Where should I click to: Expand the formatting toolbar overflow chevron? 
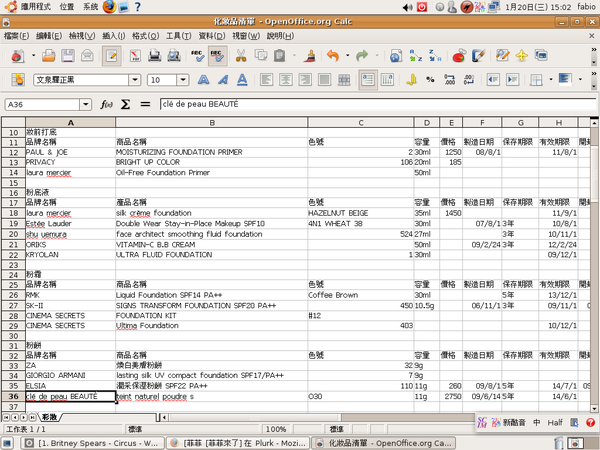594,73
